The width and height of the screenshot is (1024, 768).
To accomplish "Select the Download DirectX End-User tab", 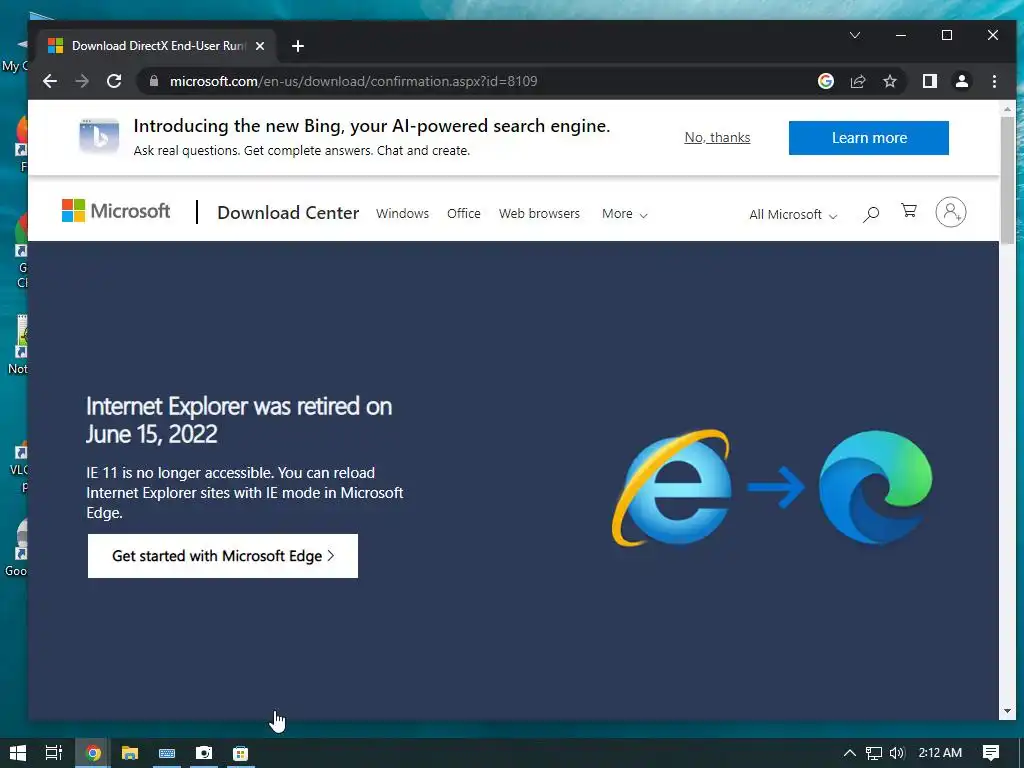I will (157, 46).
